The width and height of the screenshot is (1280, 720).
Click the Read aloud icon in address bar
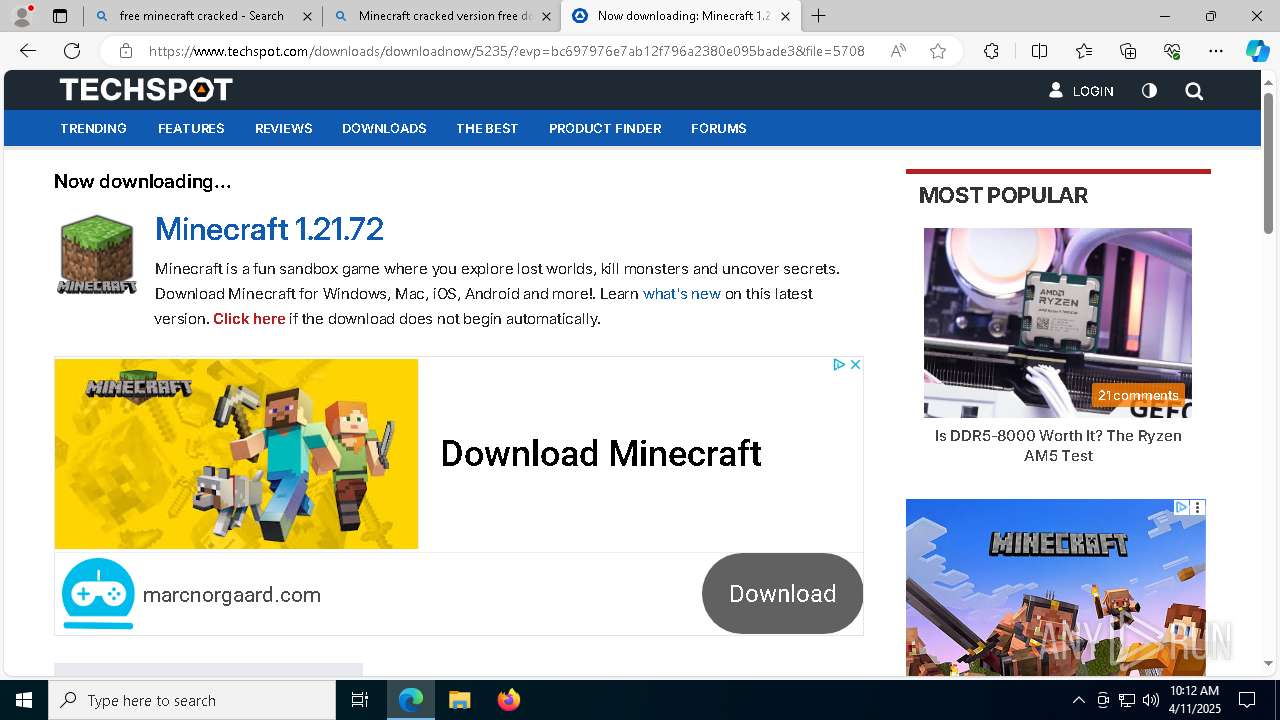(898, 51)
